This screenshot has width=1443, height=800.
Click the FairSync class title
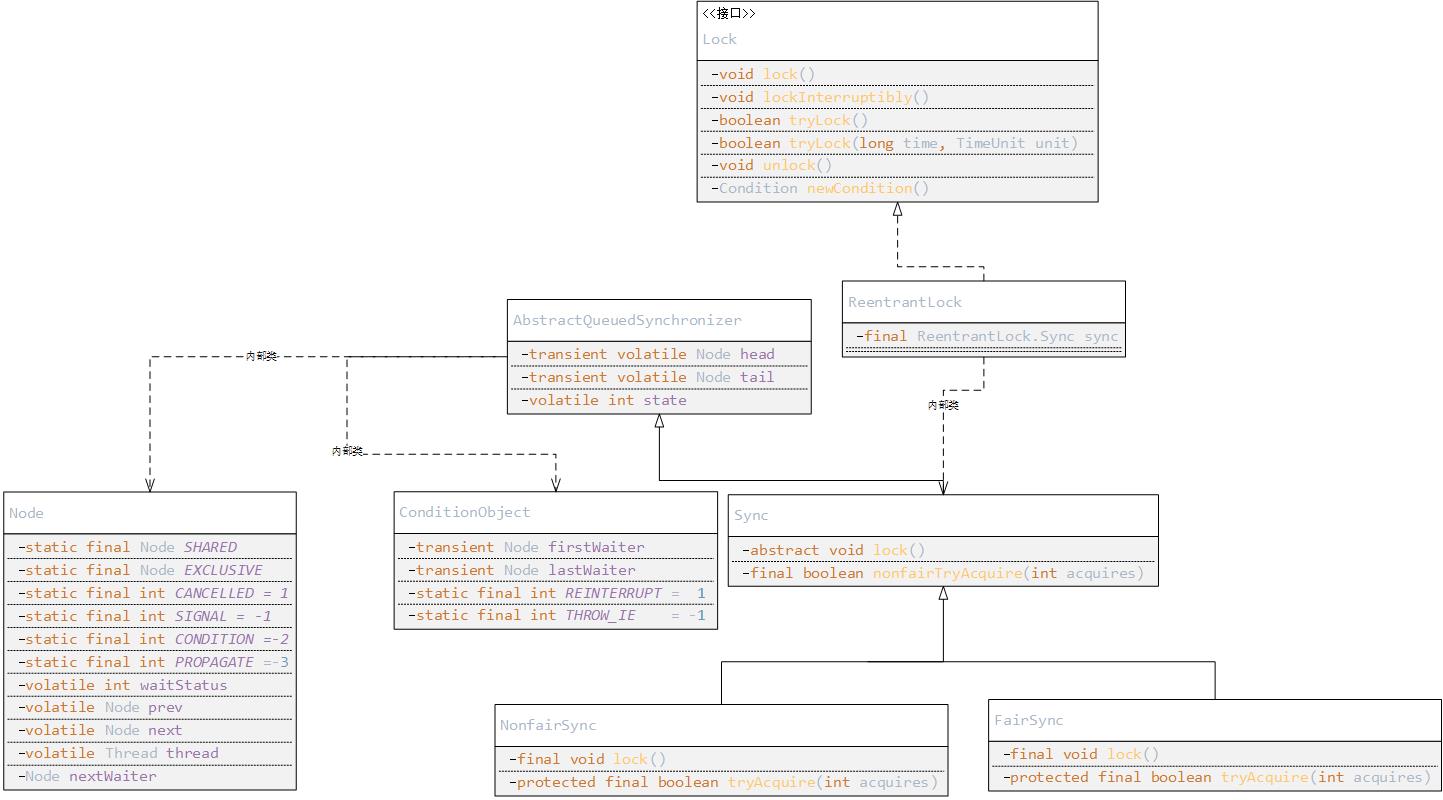point(1029,720)
